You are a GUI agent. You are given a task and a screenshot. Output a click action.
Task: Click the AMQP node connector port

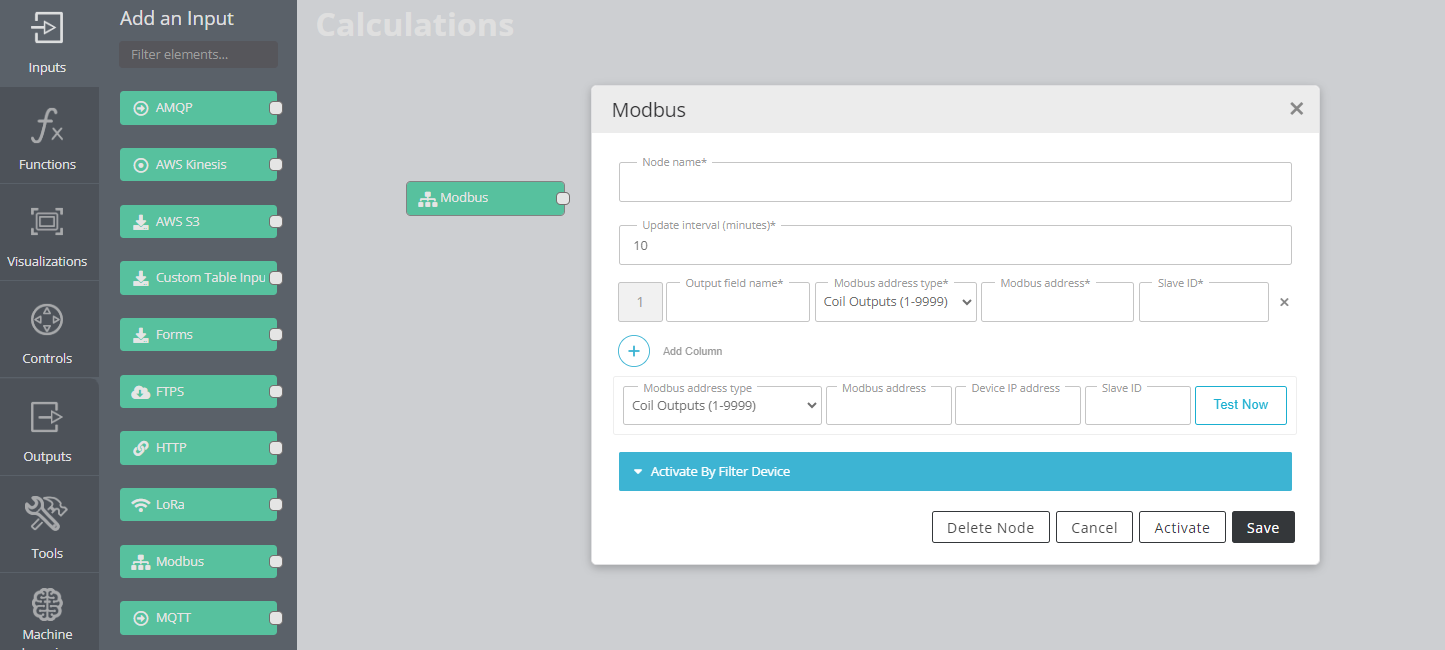276,108
